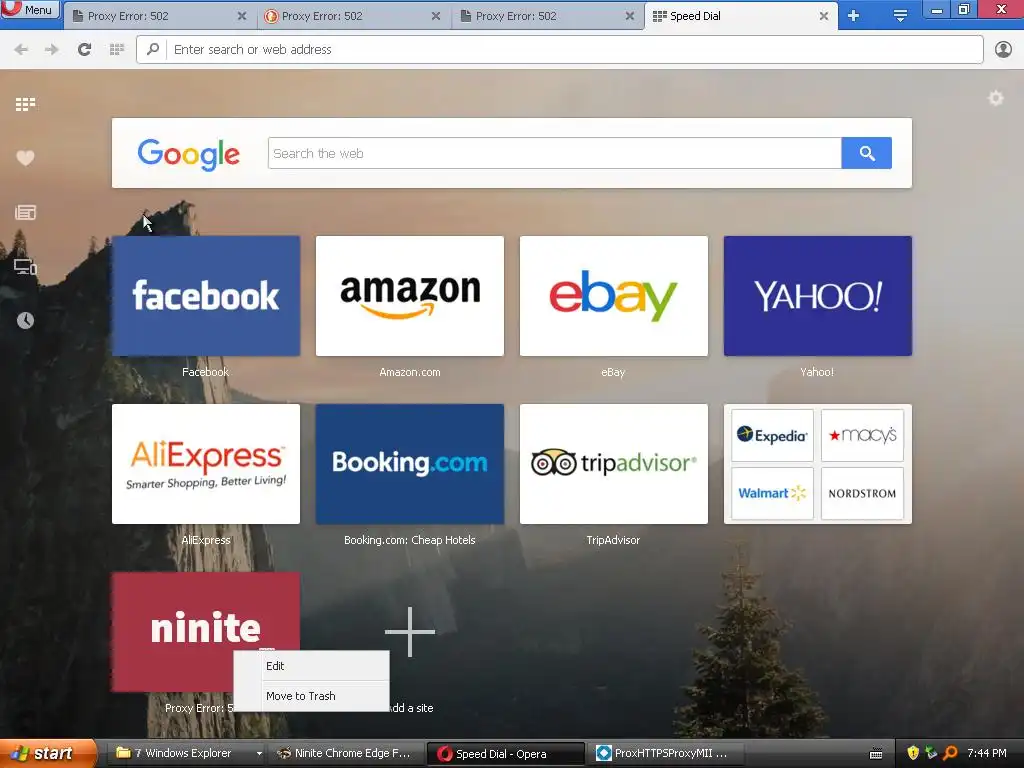Expand the Windows Explorer taskbar group arrow

[259, 754]
